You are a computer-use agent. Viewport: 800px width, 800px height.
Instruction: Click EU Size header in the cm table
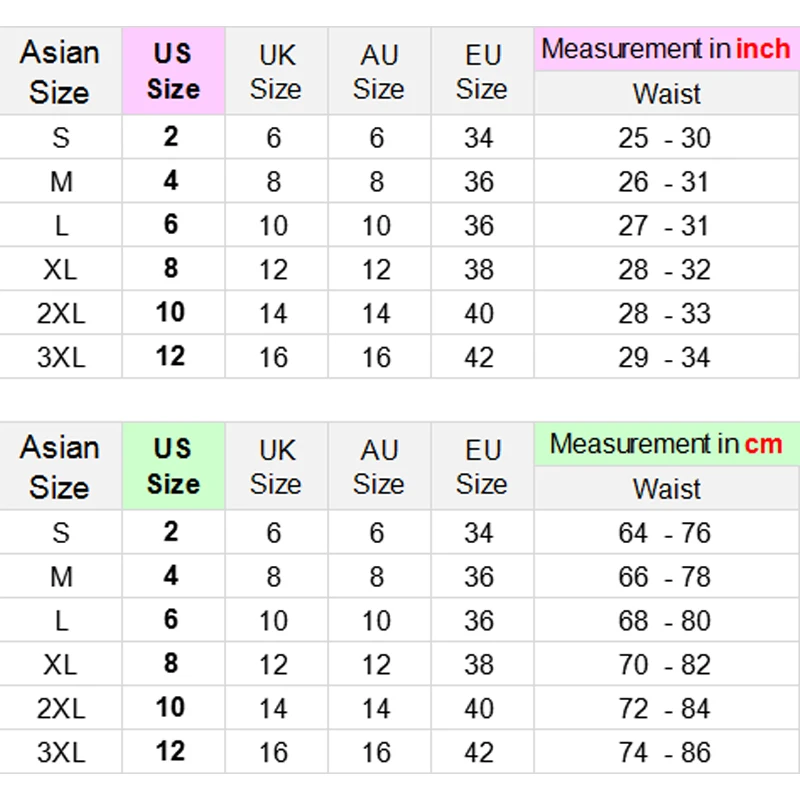coord(481,466)
